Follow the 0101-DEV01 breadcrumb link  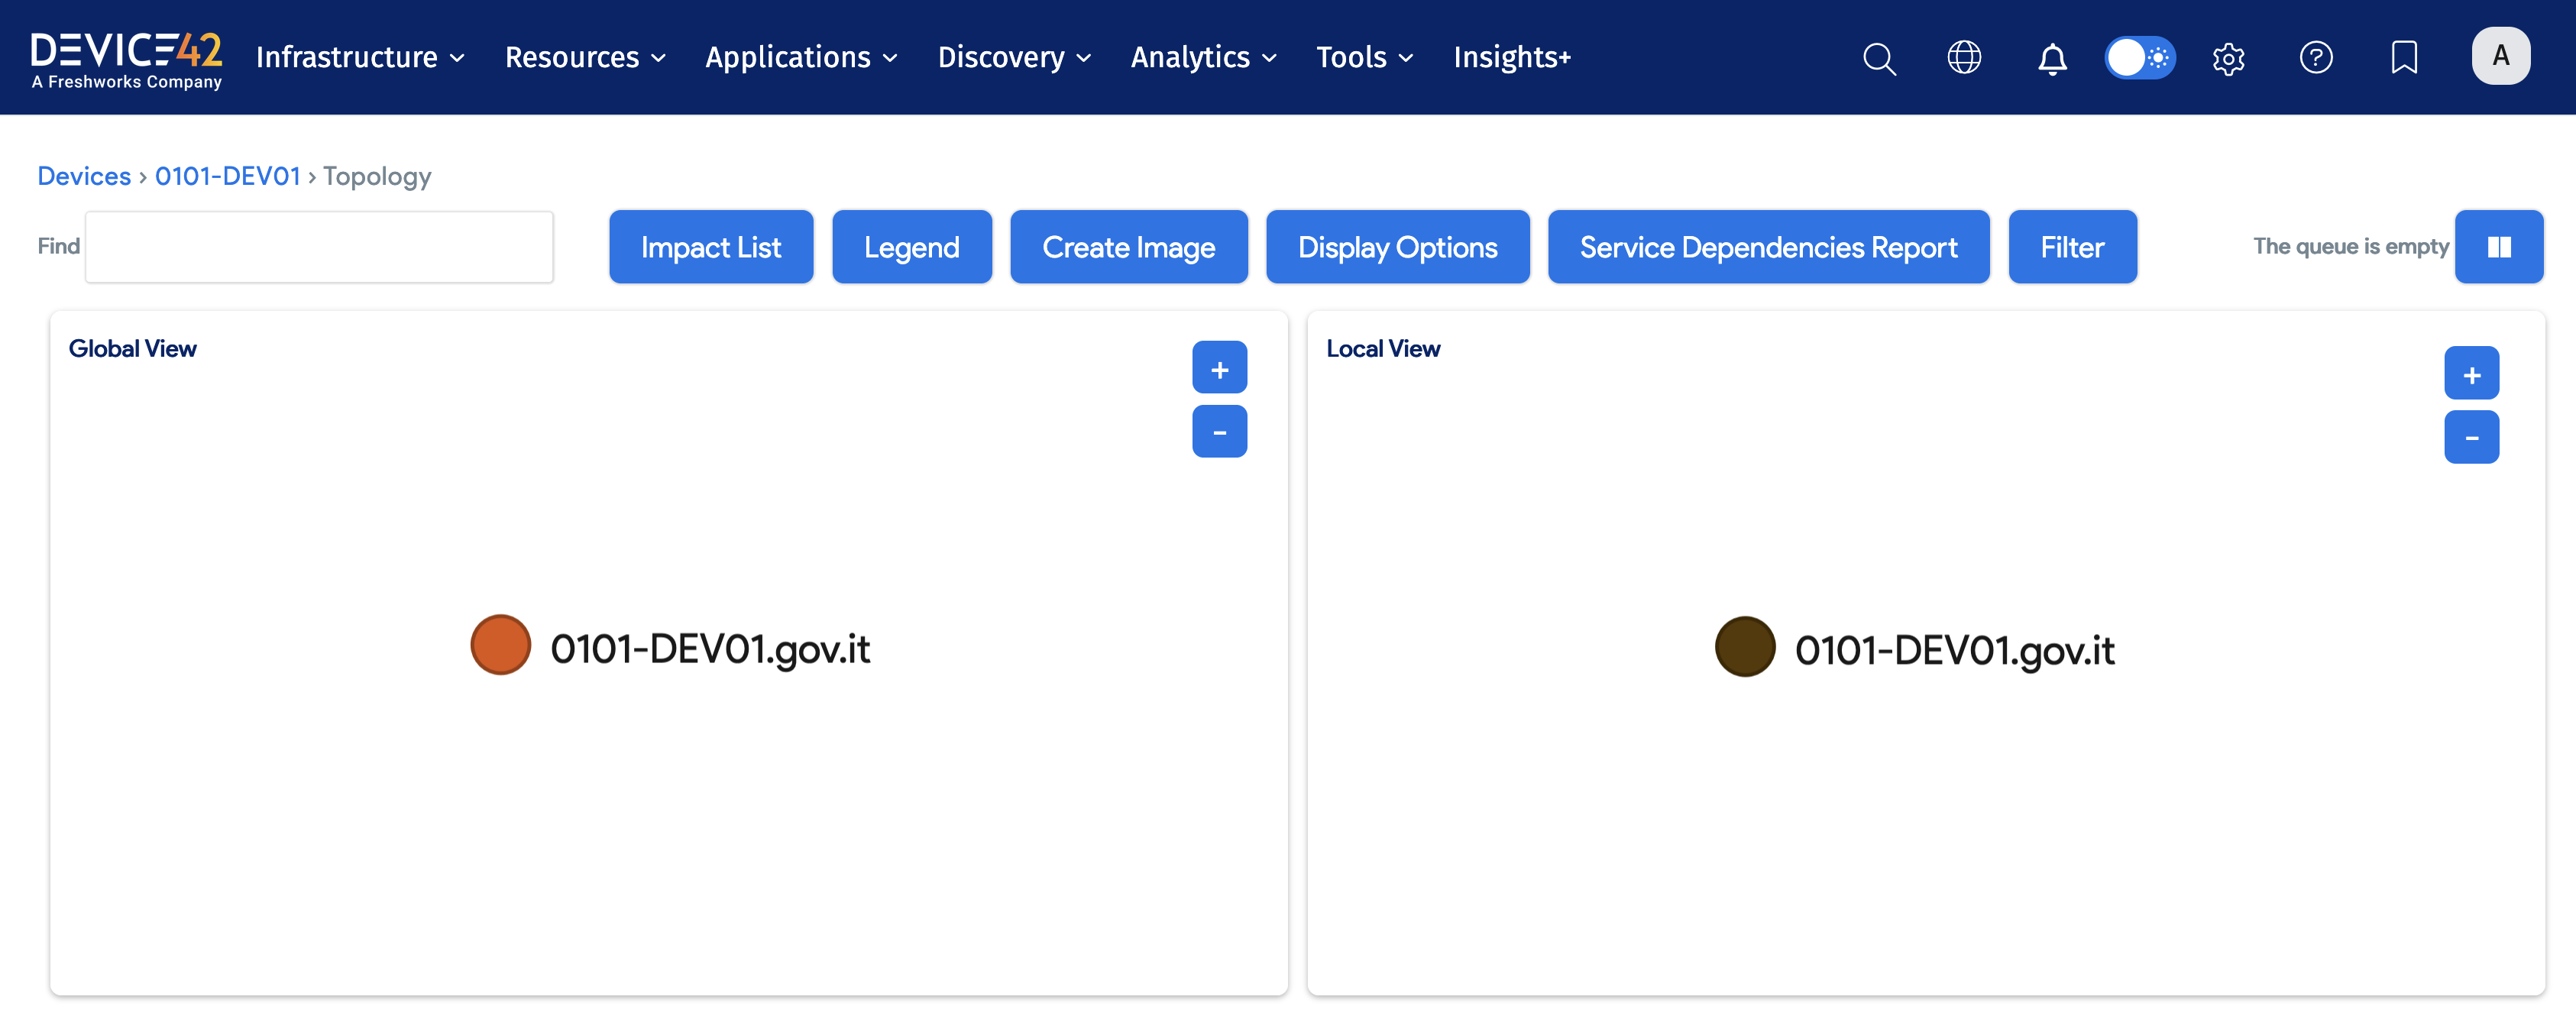coord(227,176)
